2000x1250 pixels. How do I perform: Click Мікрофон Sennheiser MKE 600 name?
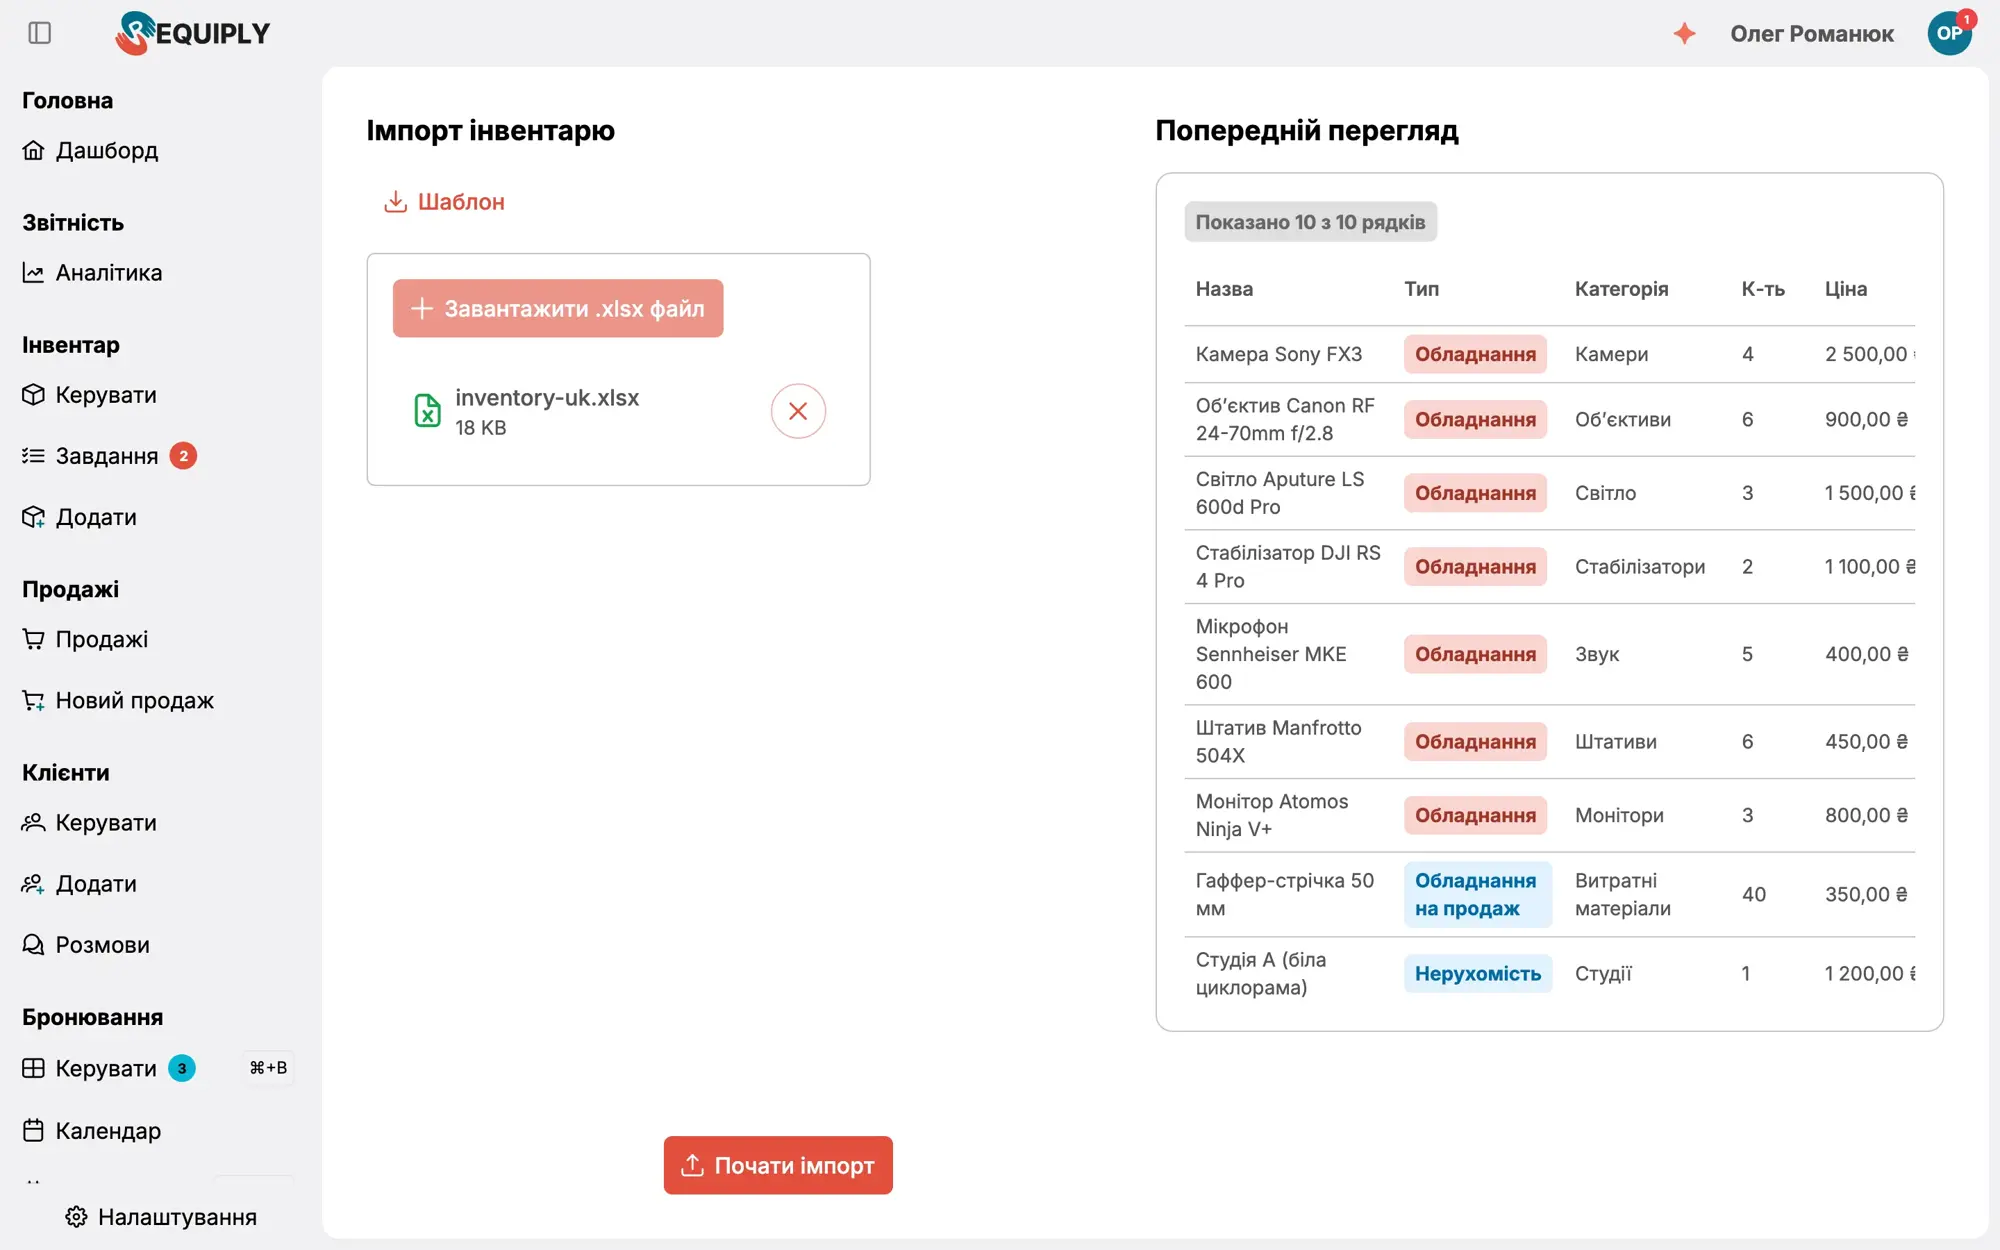(x=1271, y=654)
